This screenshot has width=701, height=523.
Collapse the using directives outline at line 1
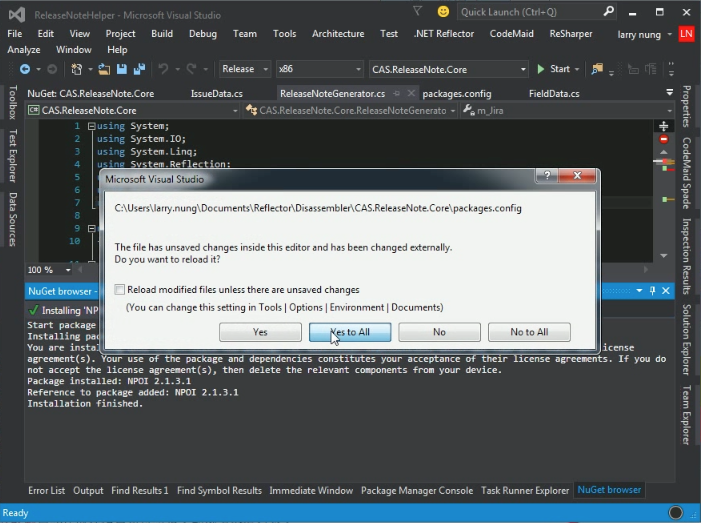92,126
